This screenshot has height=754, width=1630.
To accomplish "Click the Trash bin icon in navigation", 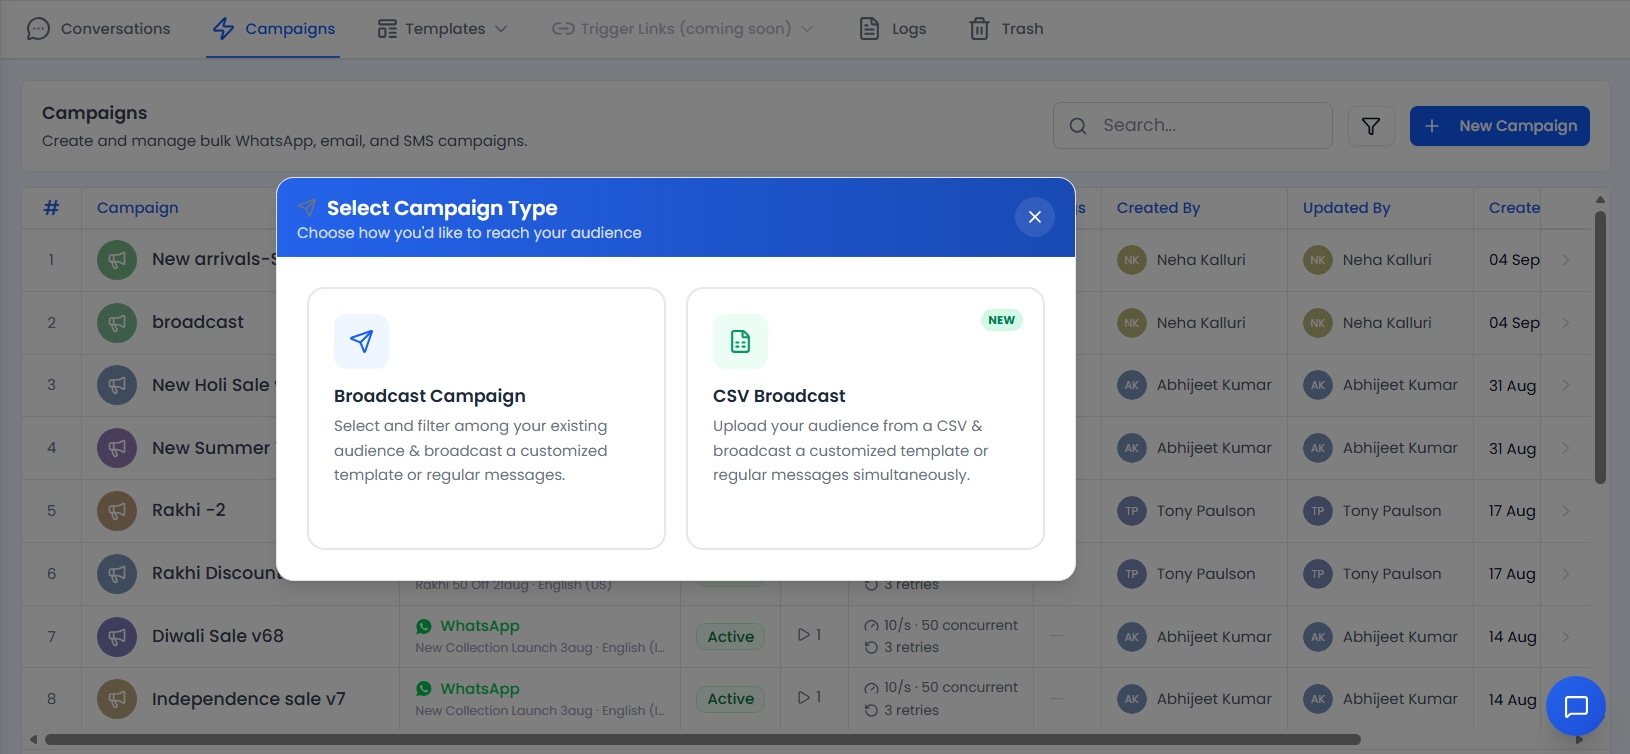I will (979, 29).
